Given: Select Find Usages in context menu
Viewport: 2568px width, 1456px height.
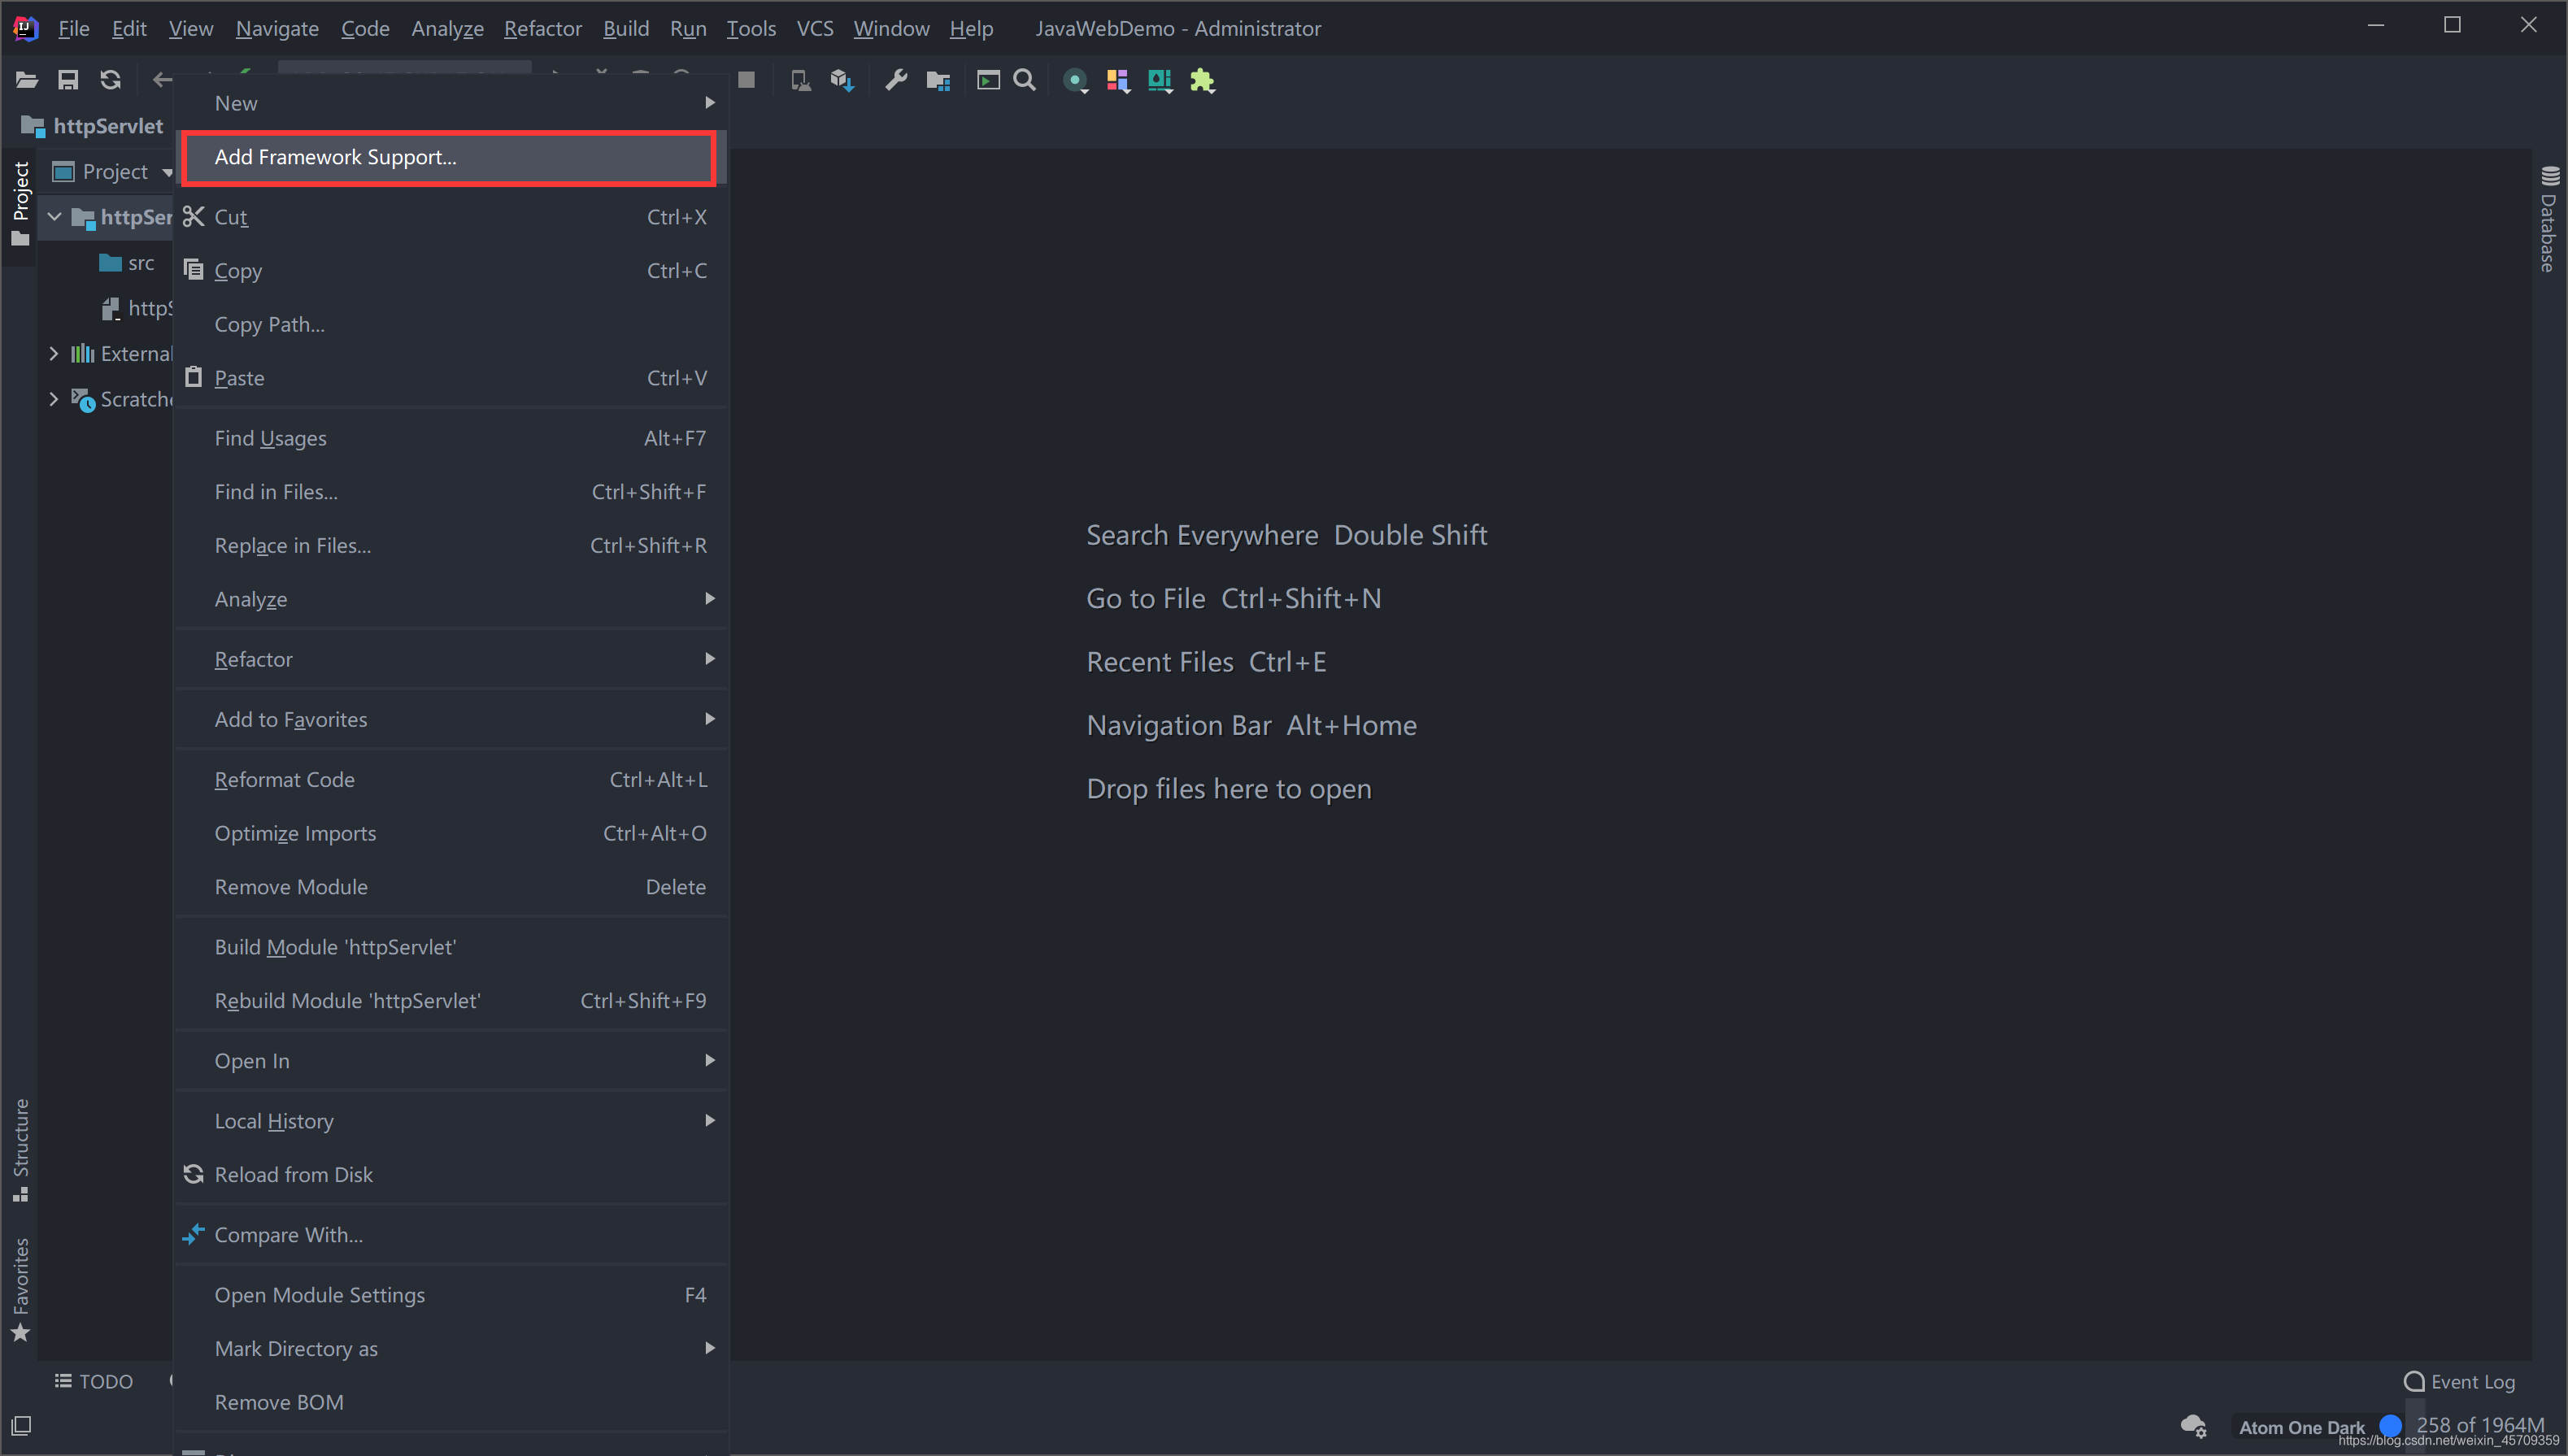Looking at the screenshot, I should (x=452, y=438).
